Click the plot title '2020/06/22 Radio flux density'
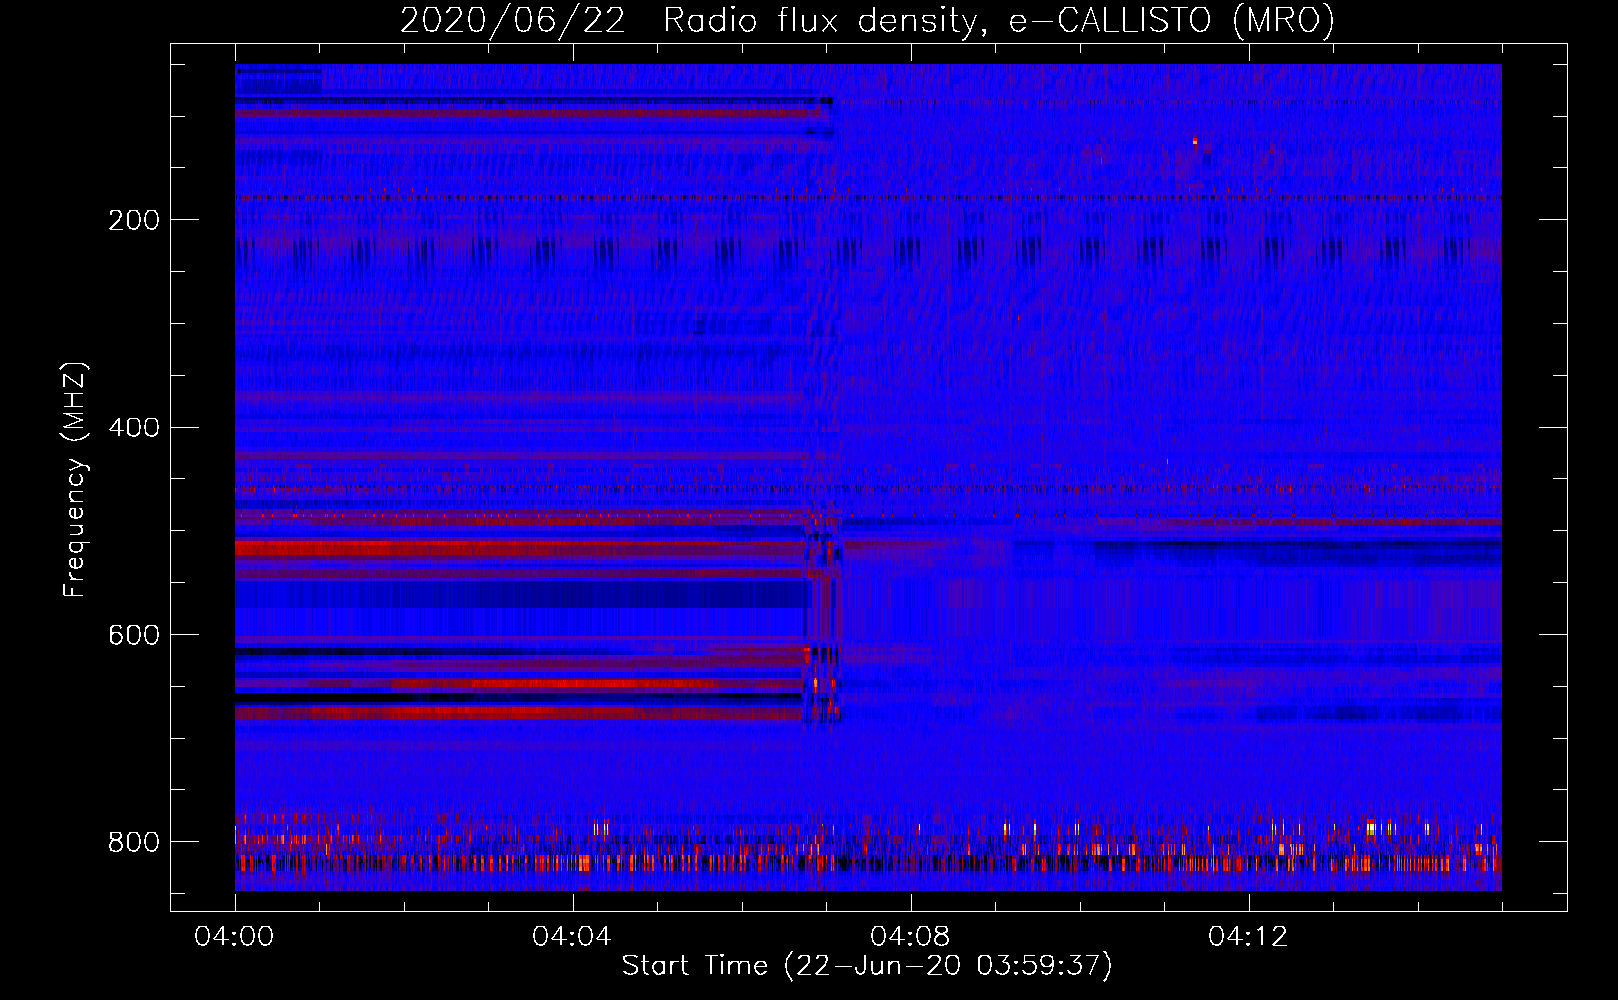The height and width of the screenshot is (1000, 1618). click(x=867, y=20)
